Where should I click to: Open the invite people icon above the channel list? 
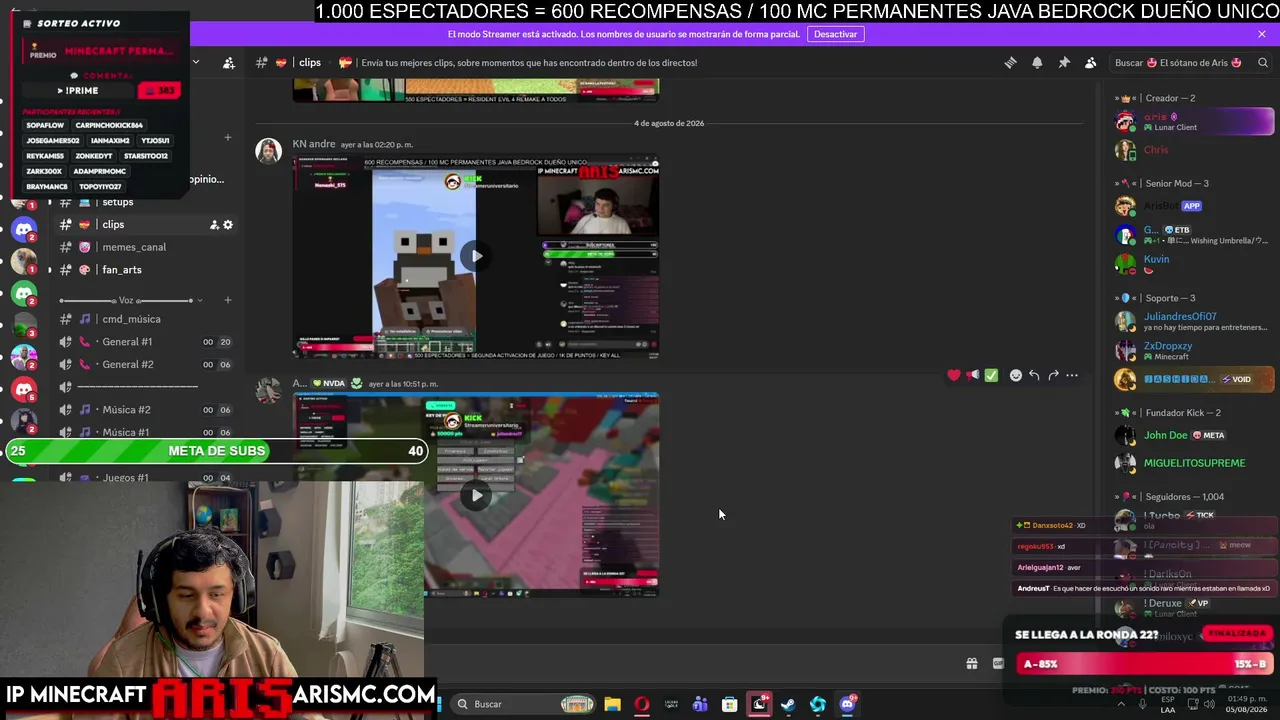tap(228, 62)
